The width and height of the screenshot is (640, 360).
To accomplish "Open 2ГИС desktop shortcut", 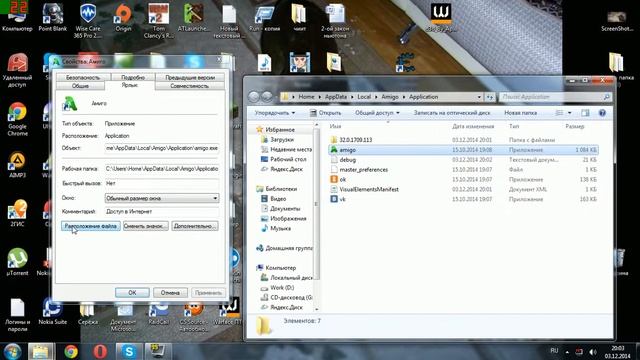I will pyautogui.click(x=17, y=213).
